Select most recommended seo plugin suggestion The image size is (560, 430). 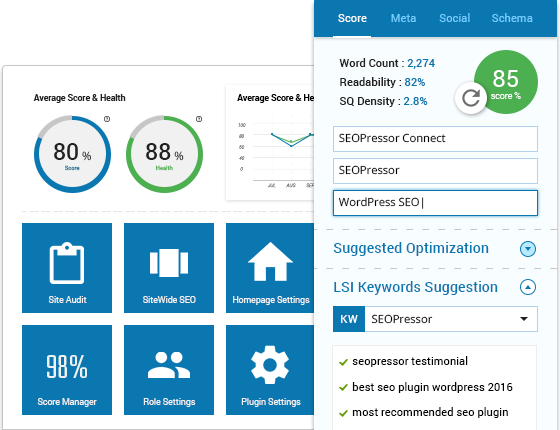pos(430,412)
